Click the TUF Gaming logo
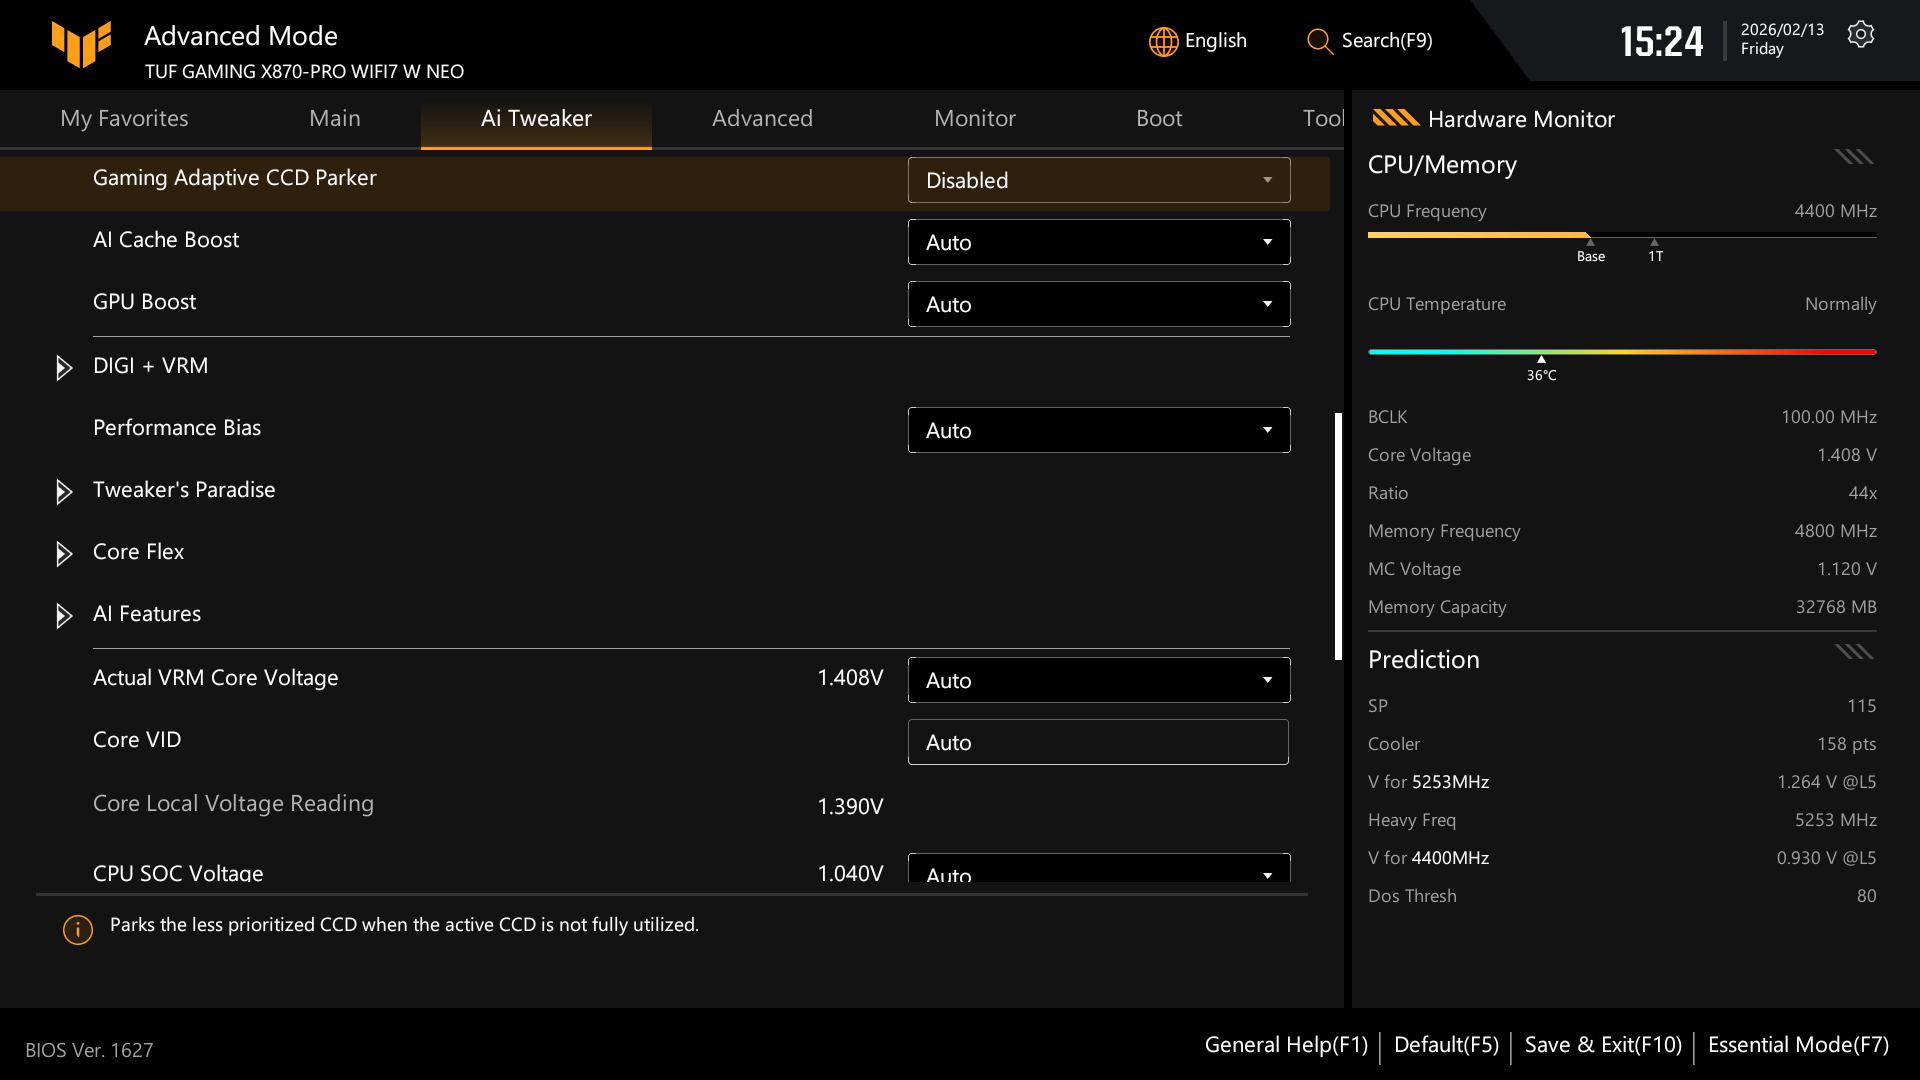Image resolution: width=1920 pixels, height=1080 pixels. click(x=82, y=44)
